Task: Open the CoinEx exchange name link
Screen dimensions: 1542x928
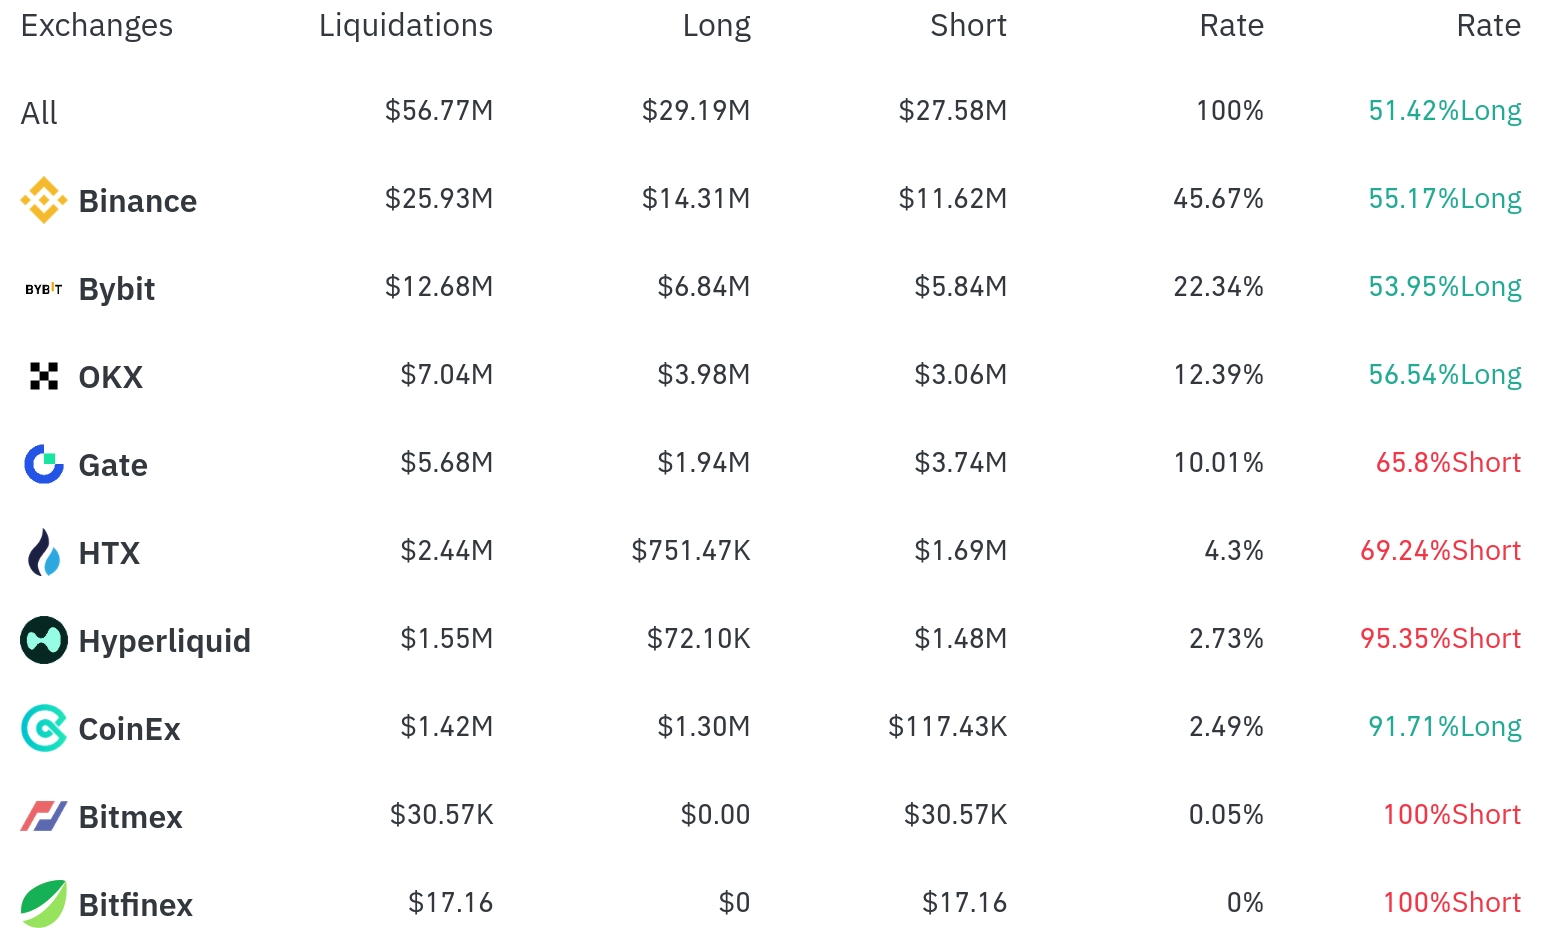Action: 130,729
